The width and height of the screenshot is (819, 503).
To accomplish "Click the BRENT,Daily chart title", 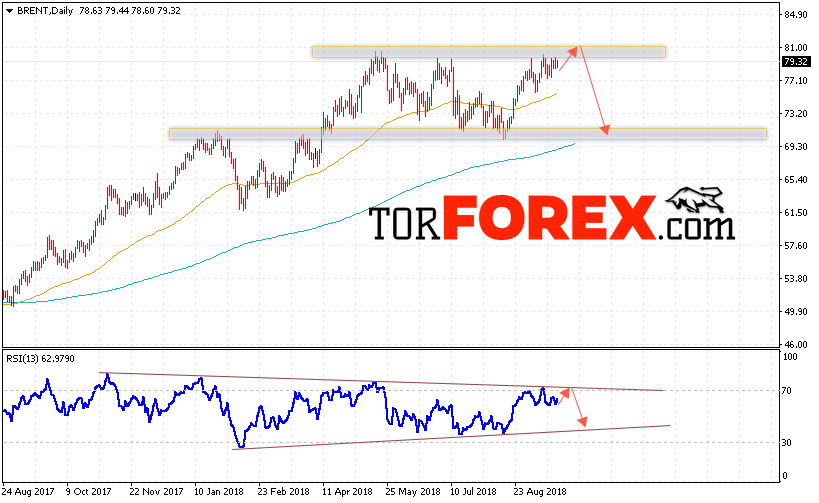I will 45,10.
